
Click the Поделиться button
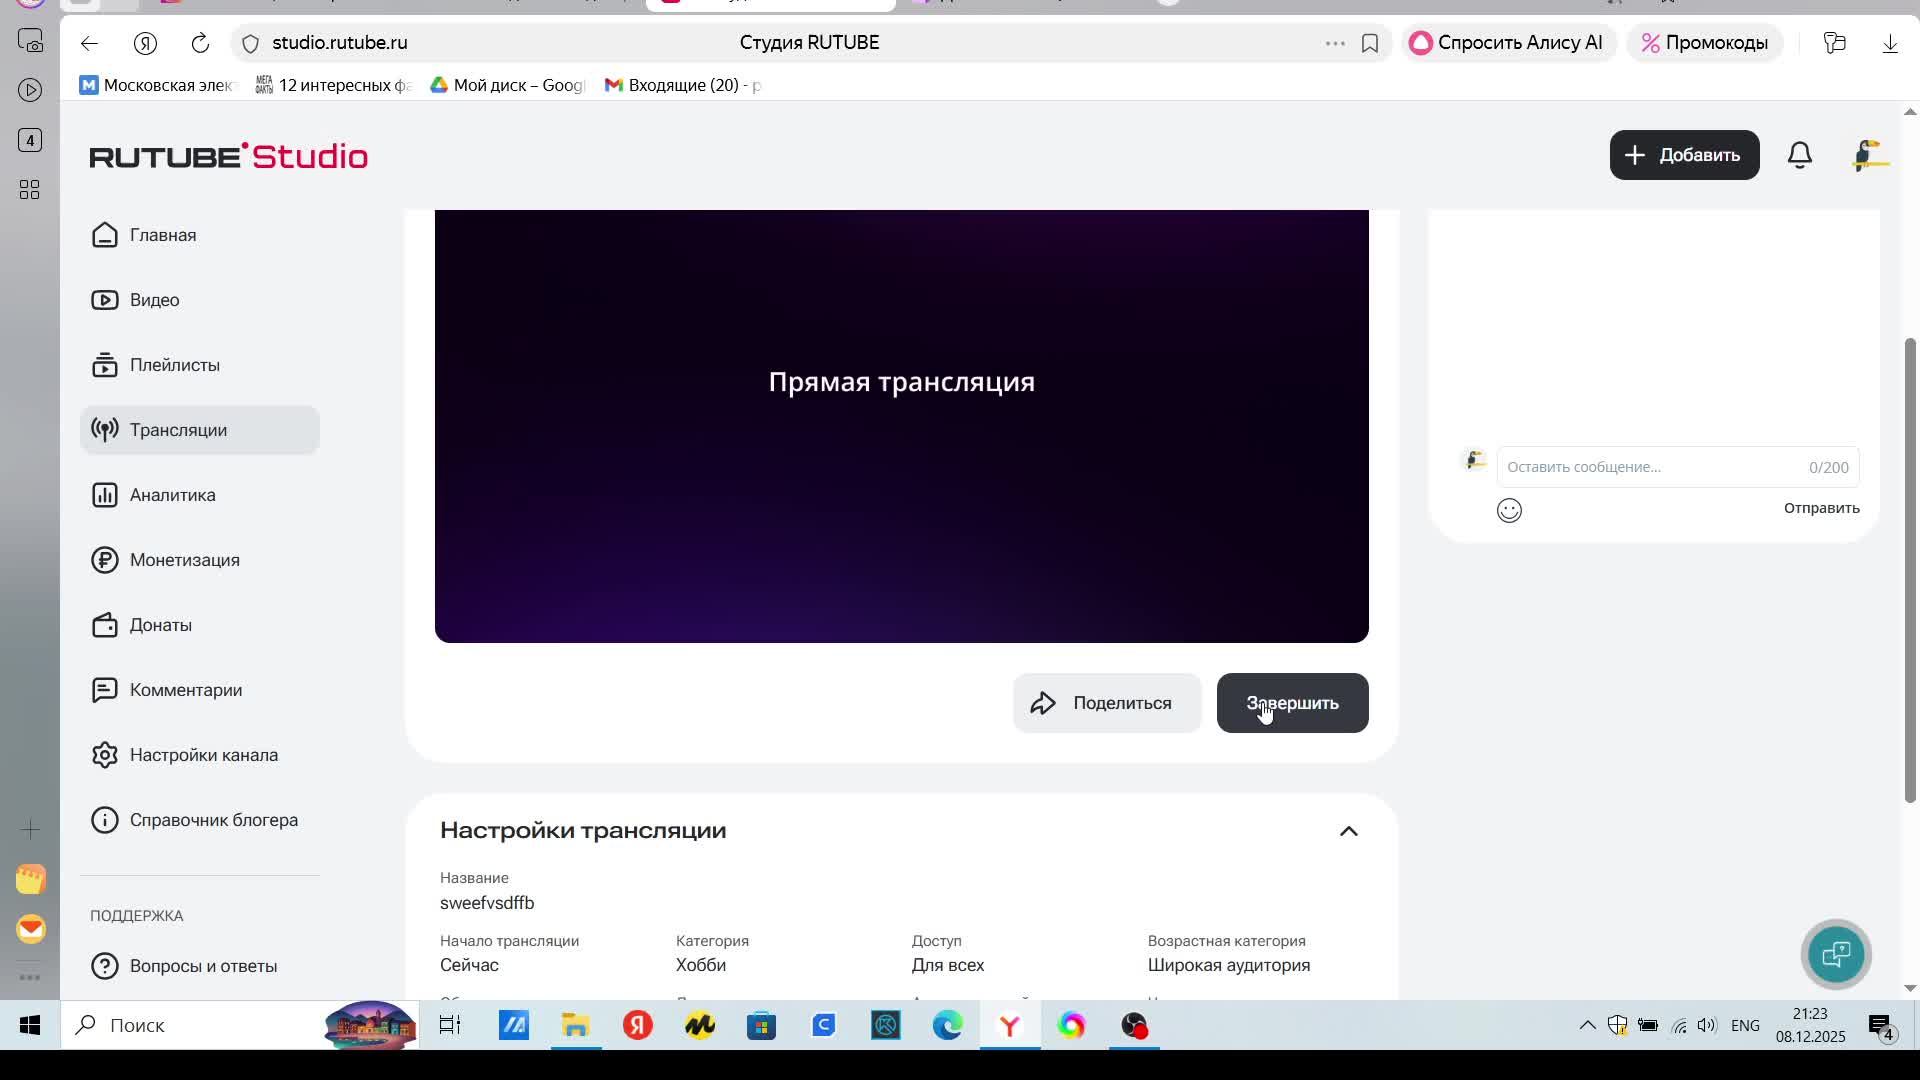click(x=1106, y=703)
